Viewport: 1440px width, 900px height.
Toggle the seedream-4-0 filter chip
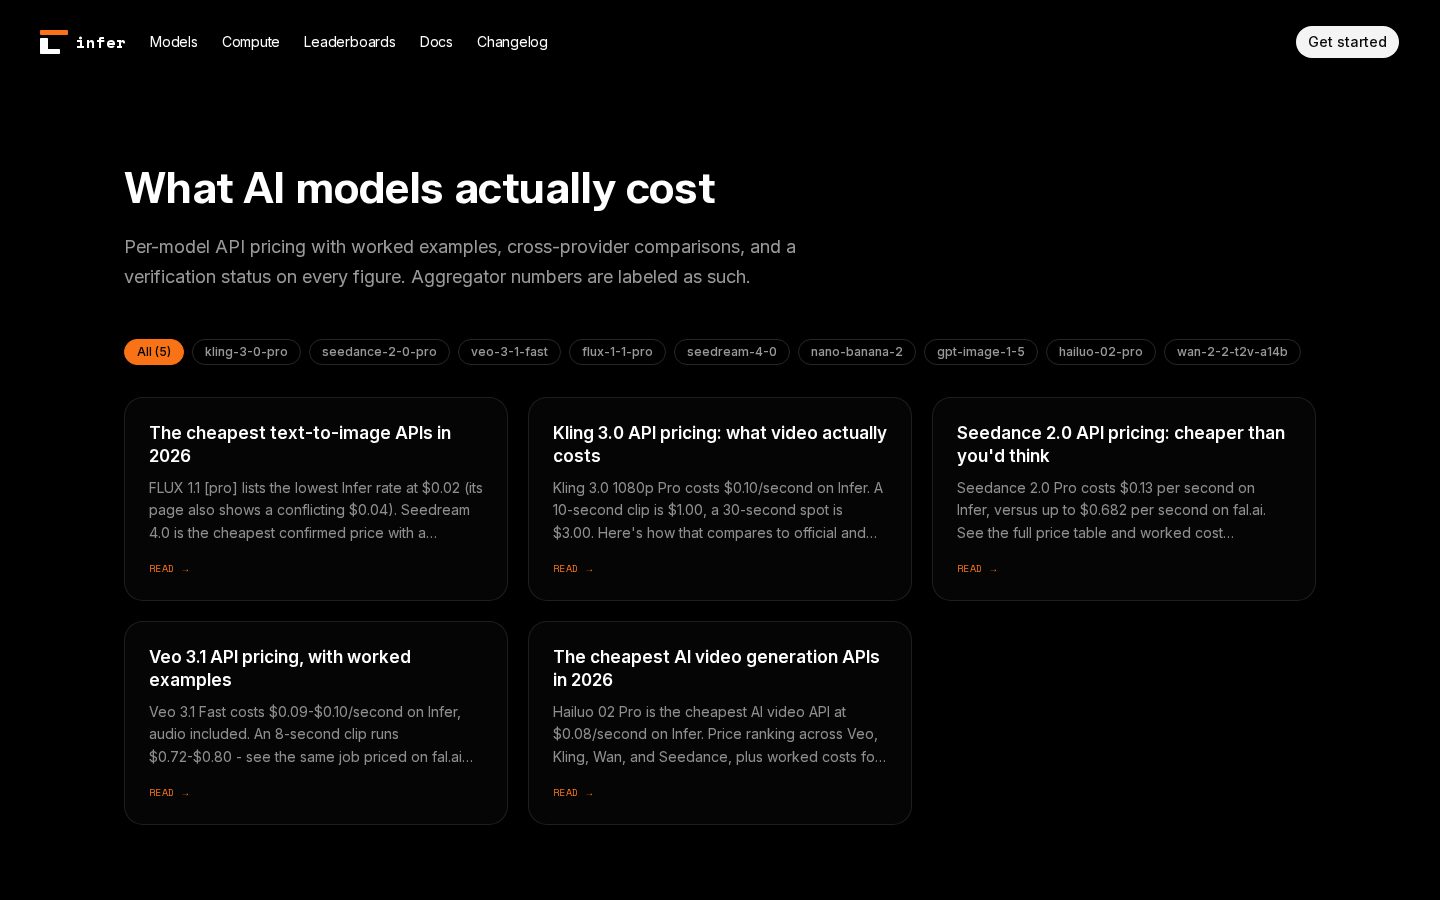pyautogui.click(x=732, y=352)
